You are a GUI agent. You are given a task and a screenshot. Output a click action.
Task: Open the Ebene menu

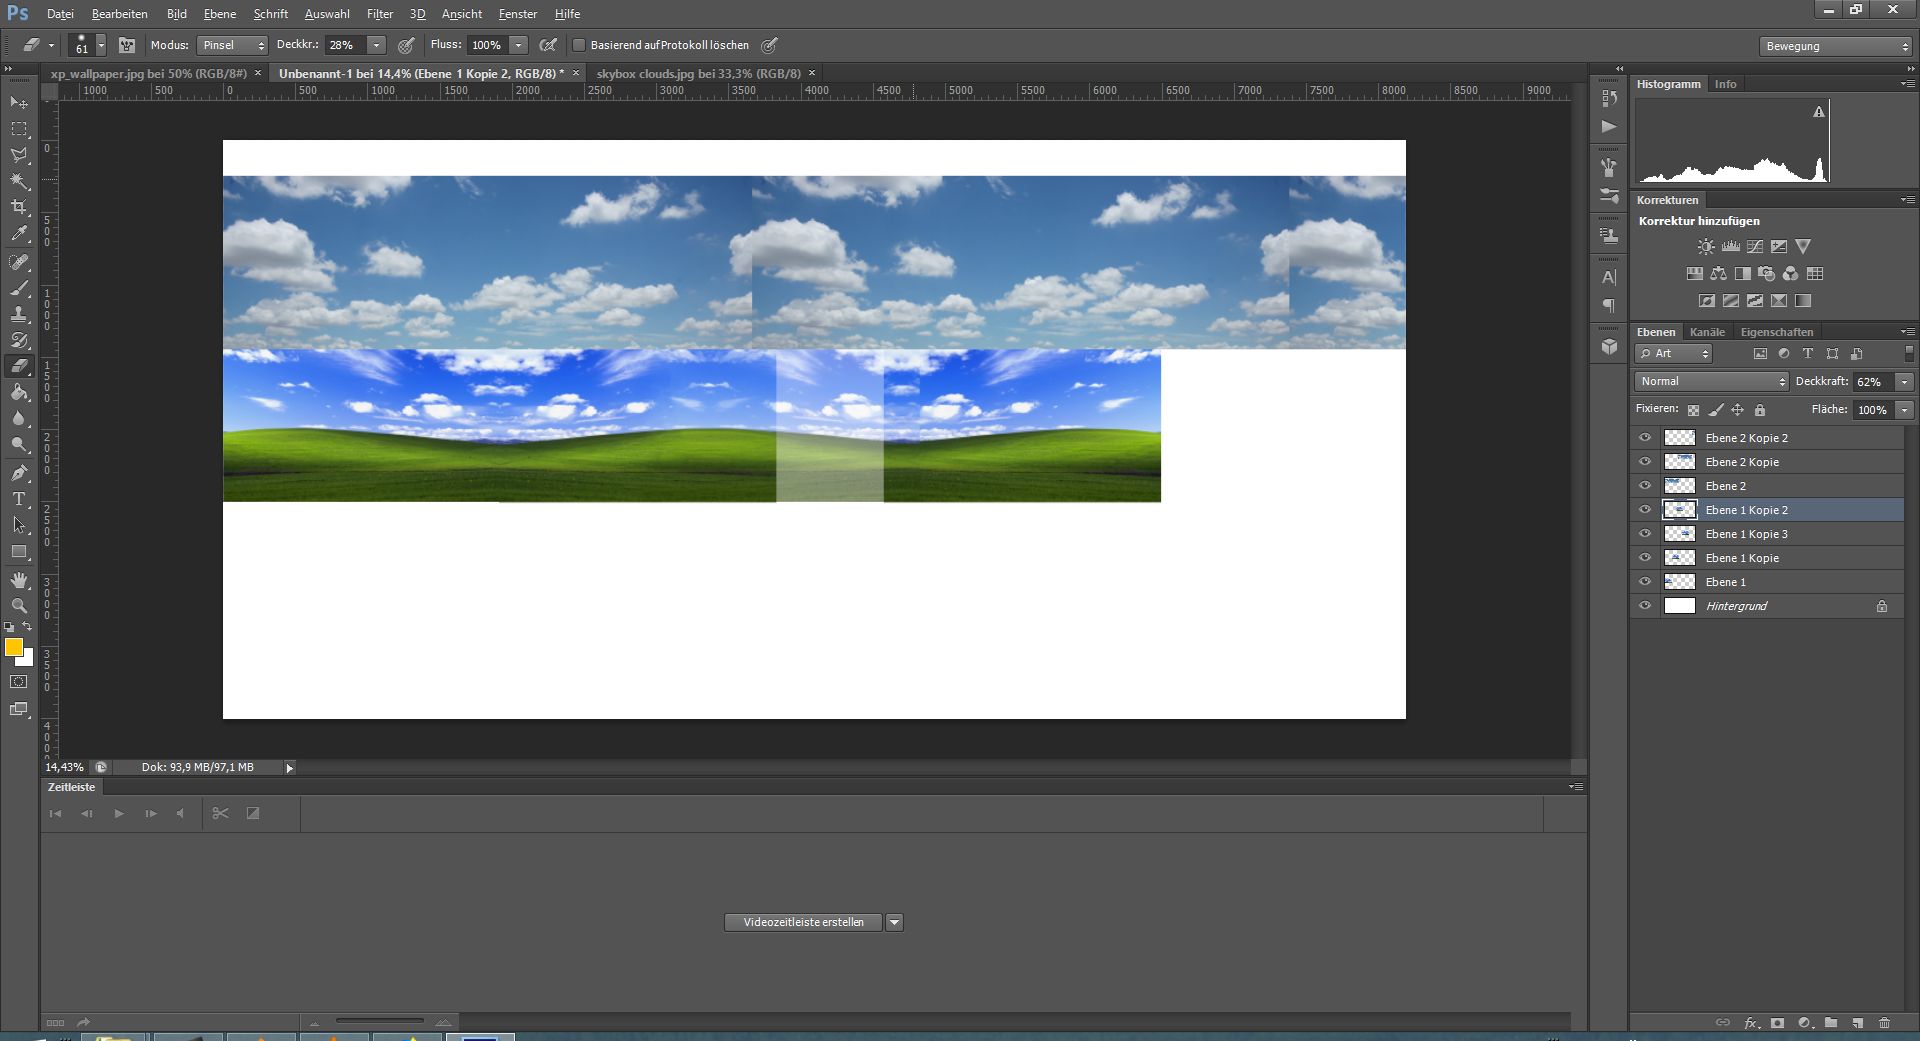pos(220,14)
